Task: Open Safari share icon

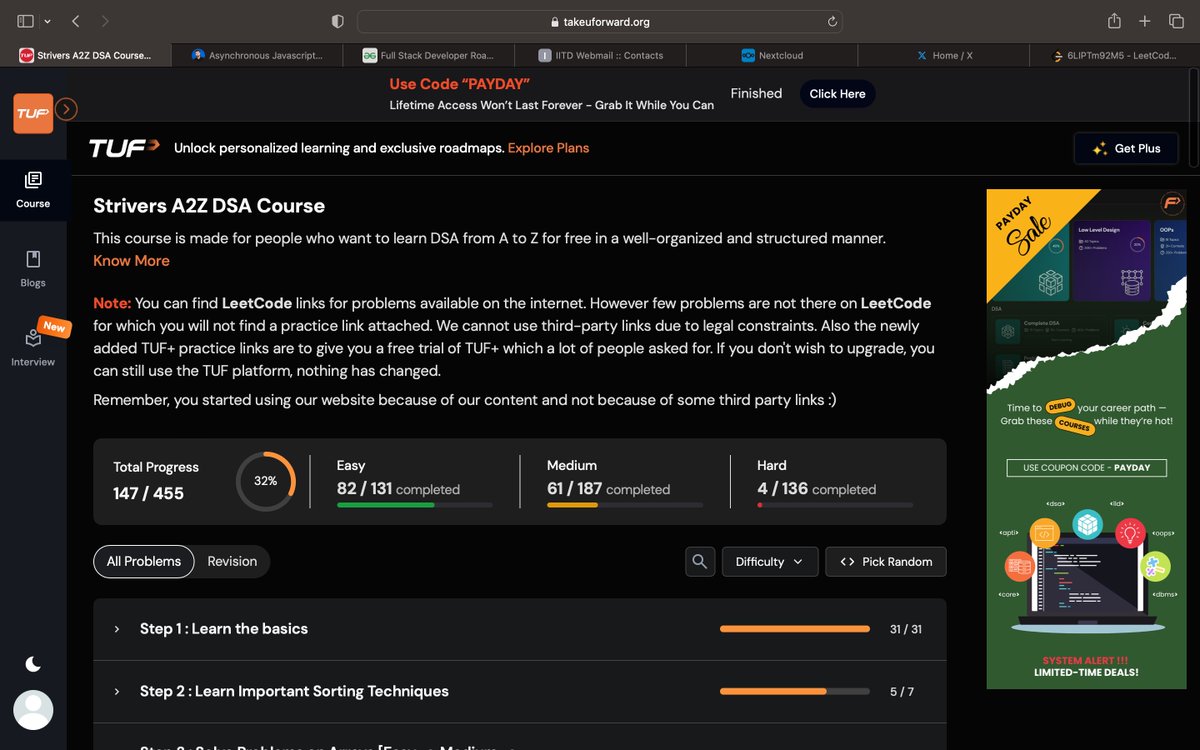Action: [x=1114, y=21]
